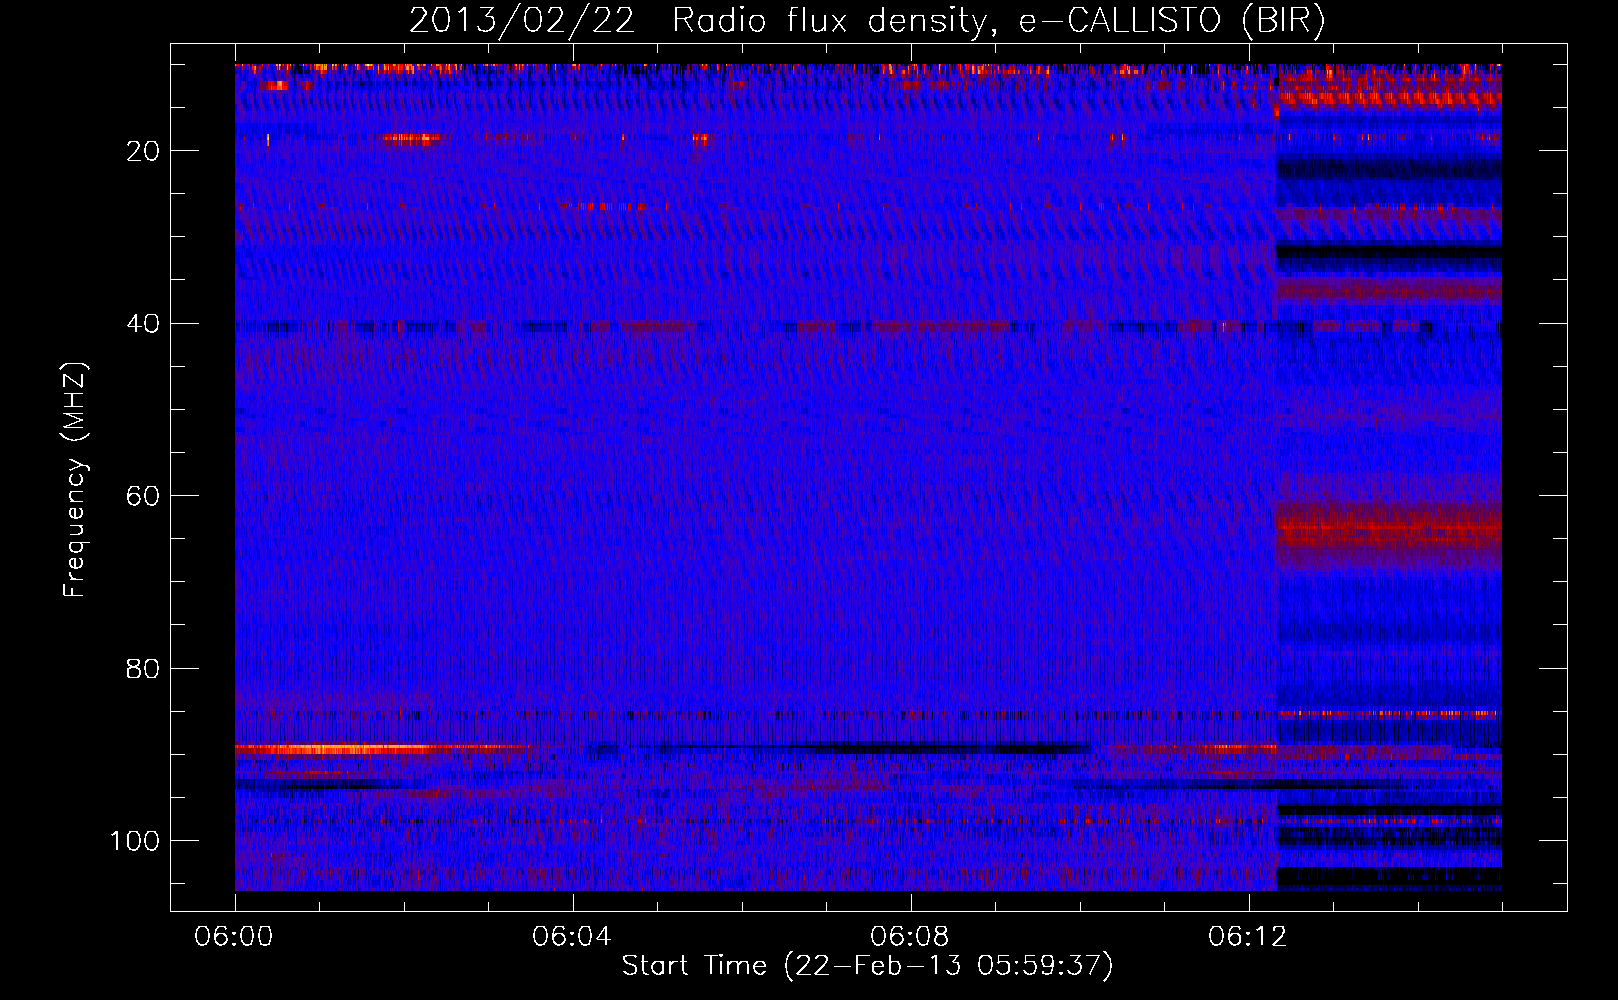Image resolution: width=1618 pixels, height=1000 pixels.
Task: Click the 06:04 time tick label
Action: click(572, 937)
